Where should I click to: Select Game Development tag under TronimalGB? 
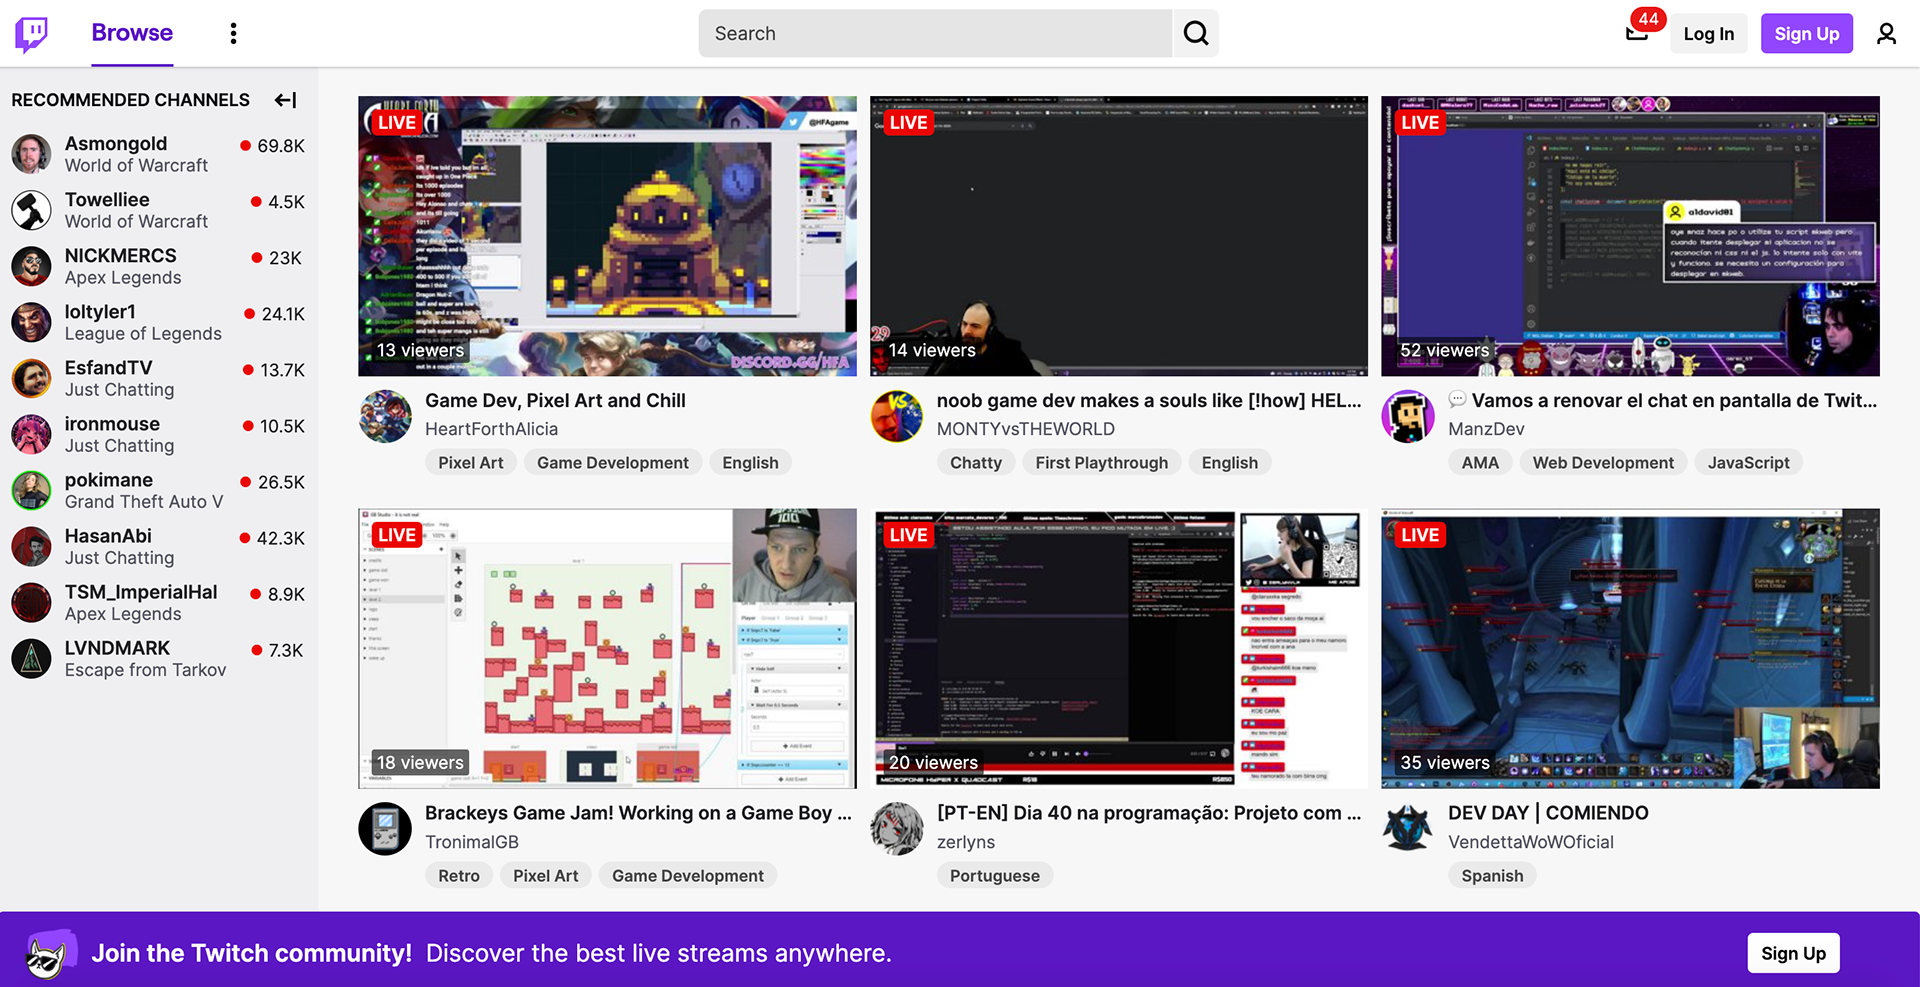(688, 876)
